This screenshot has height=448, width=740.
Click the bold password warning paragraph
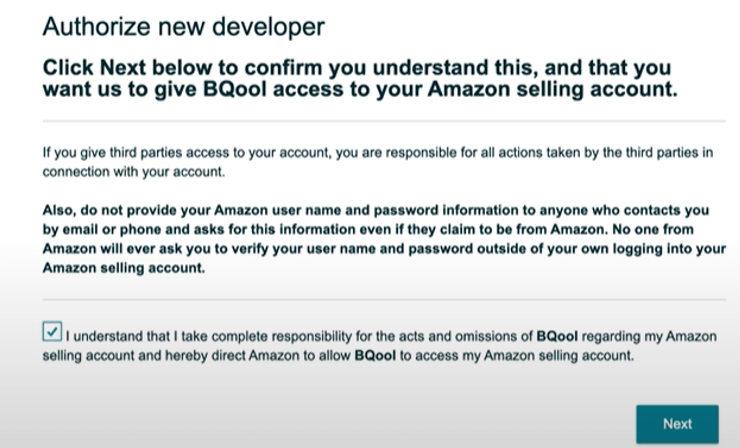pos(384,239)
